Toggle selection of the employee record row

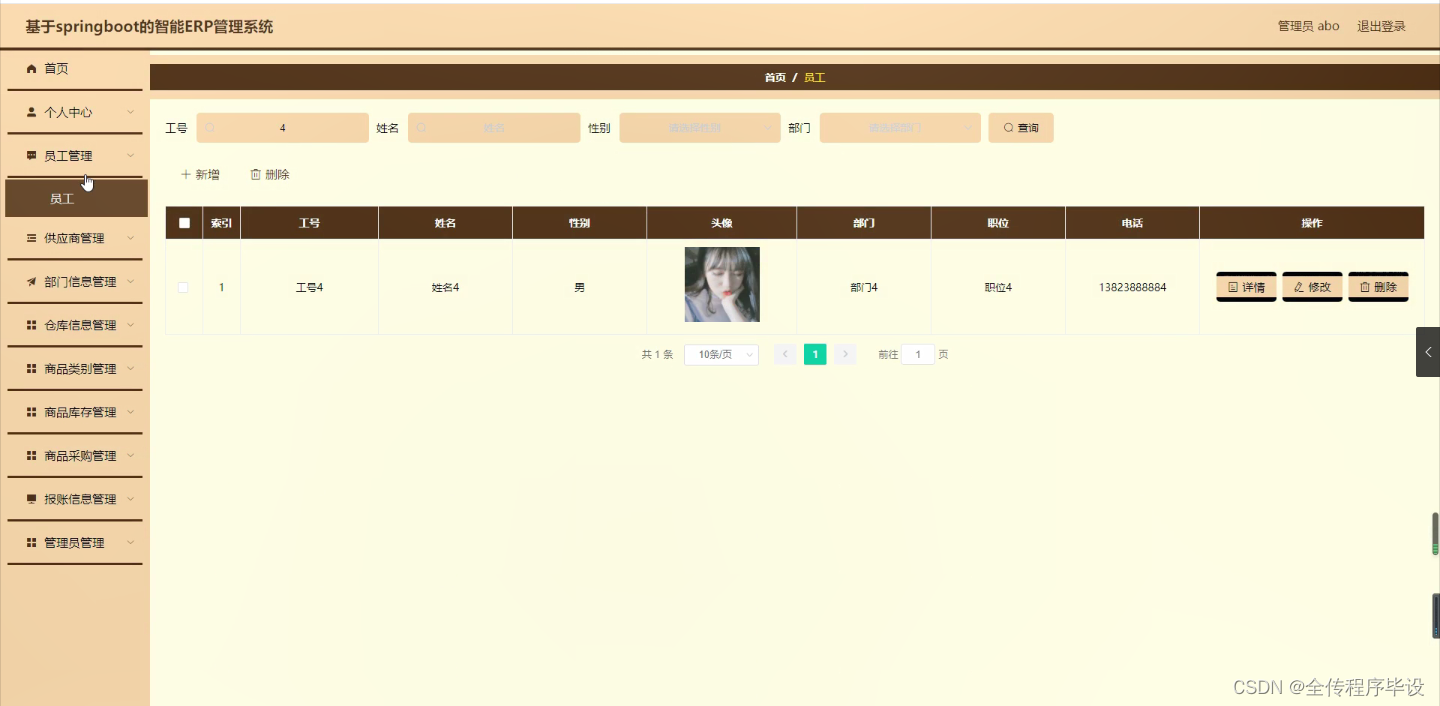tap(183, 287)
